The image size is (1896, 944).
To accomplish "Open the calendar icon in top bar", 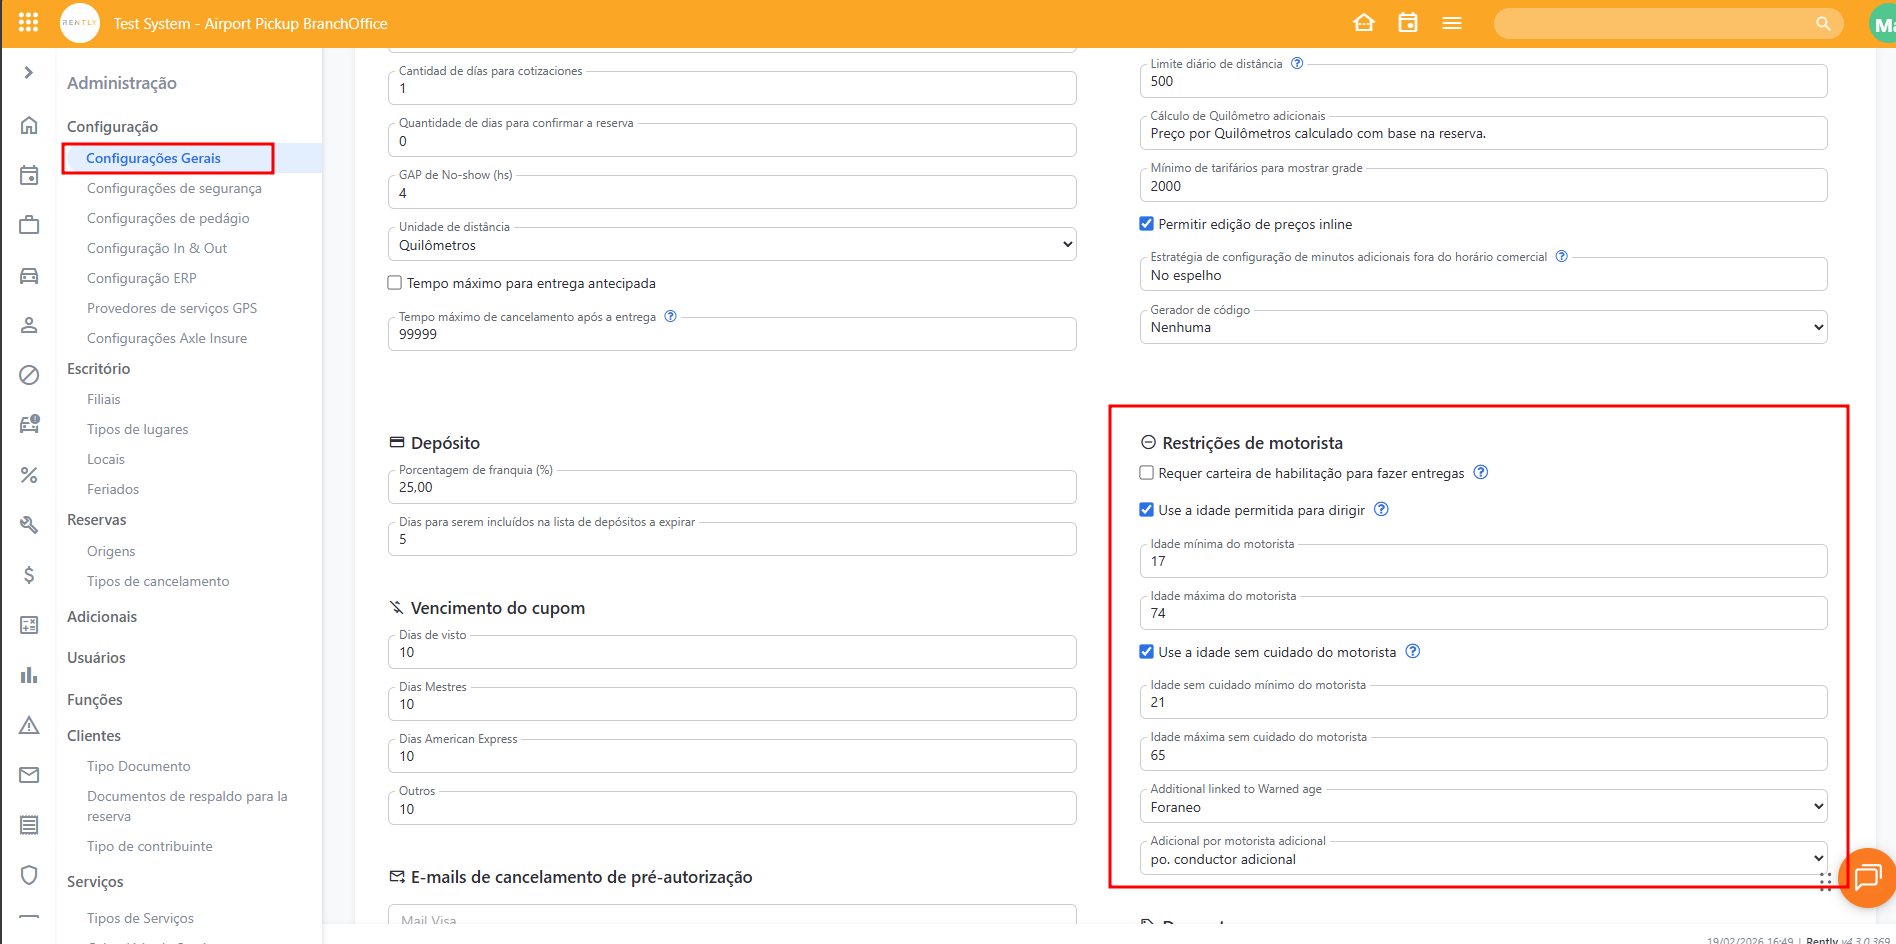I will point(1407,23).
